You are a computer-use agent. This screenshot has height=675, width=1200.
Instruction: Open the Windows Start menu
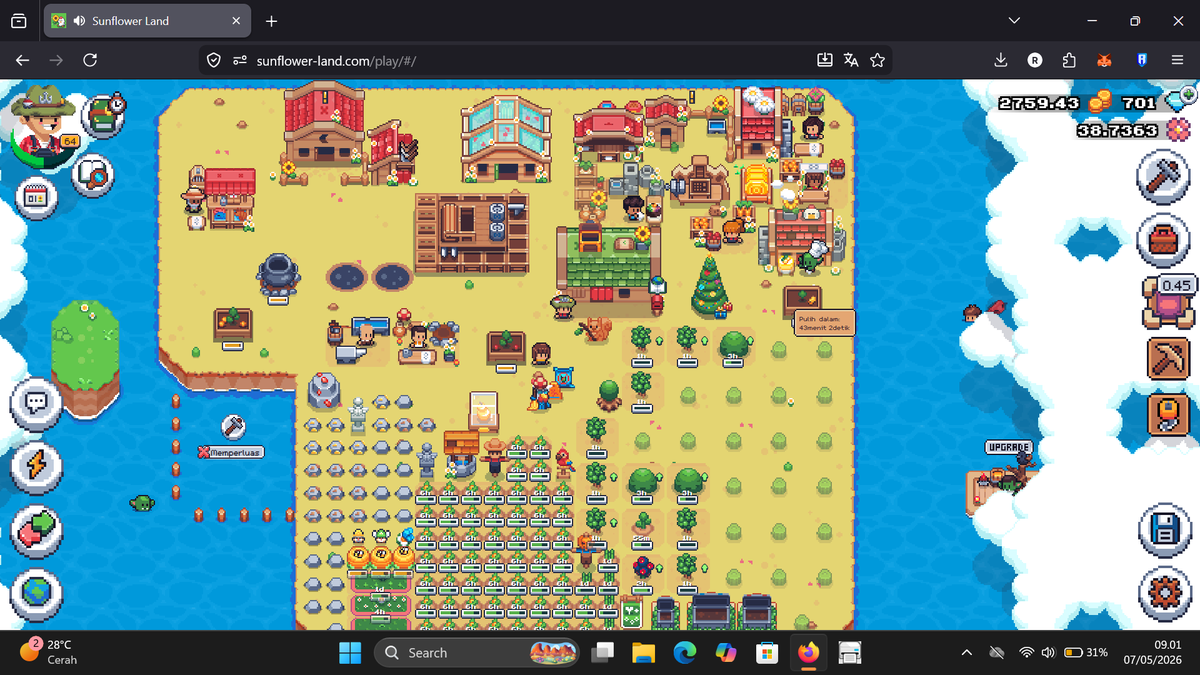pos(350,653)
